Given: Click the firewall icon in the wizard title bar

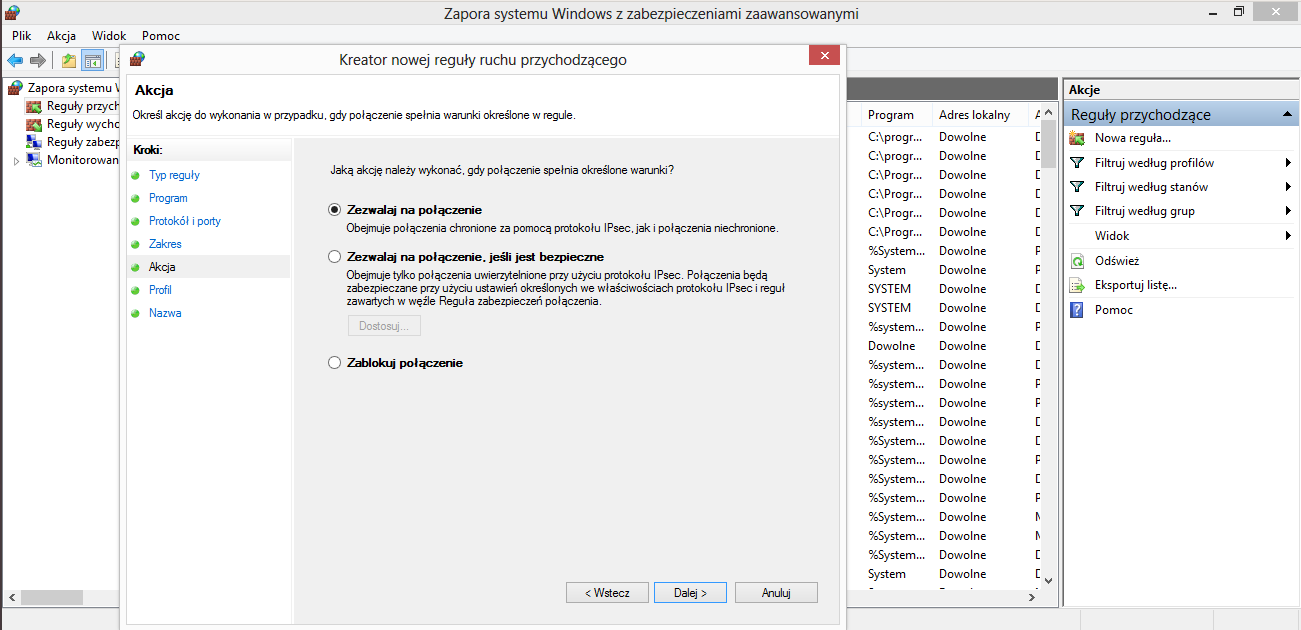Looking at the screenshot, I should 137,59.
